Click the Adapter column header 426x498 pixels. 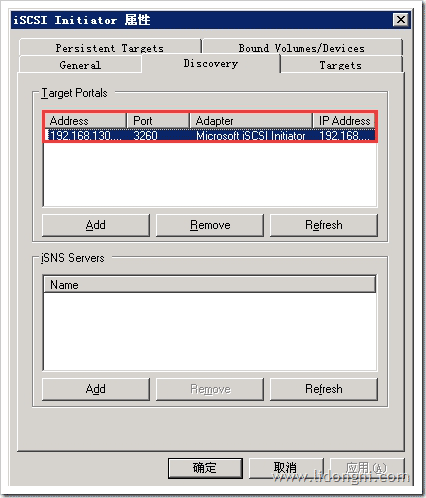coord(251,121)
